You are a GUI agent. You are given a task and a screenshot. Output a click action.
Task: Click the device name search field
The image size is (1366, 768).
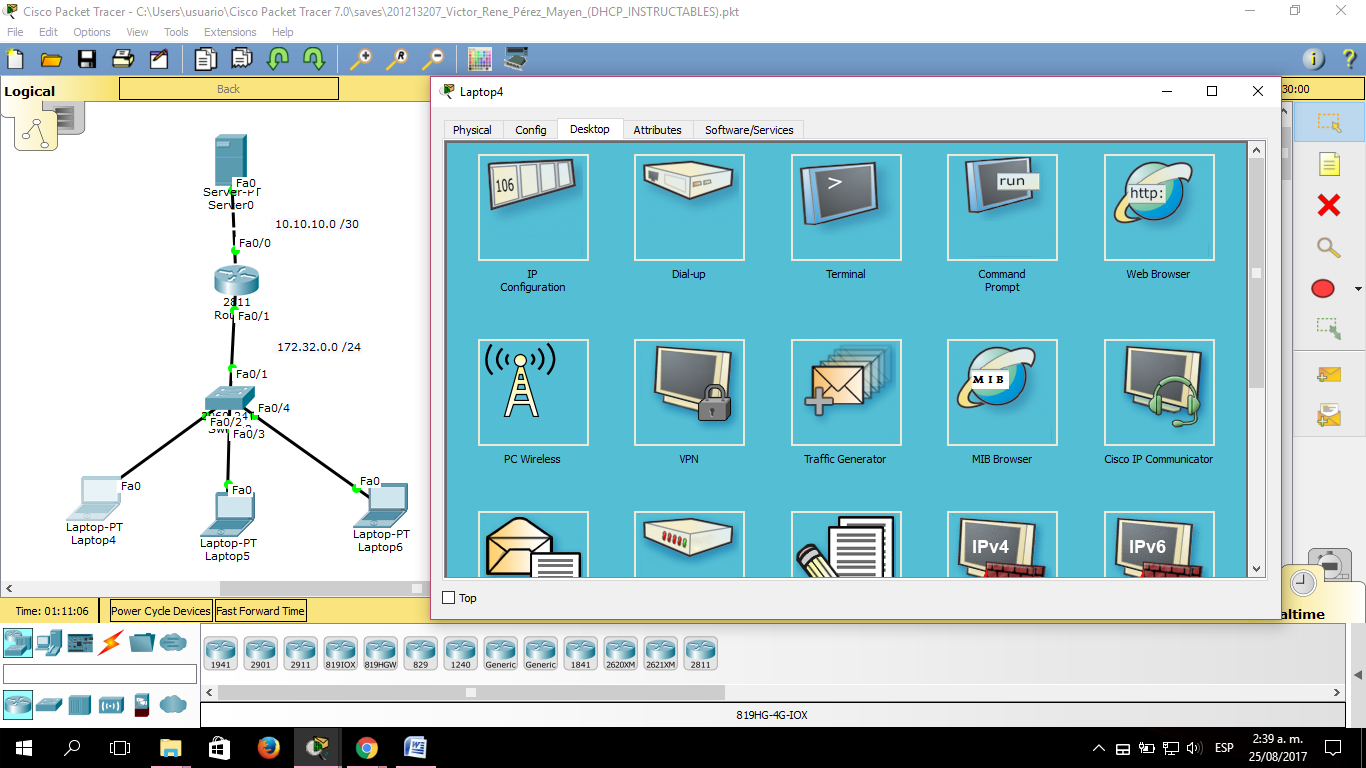(100, 674)
